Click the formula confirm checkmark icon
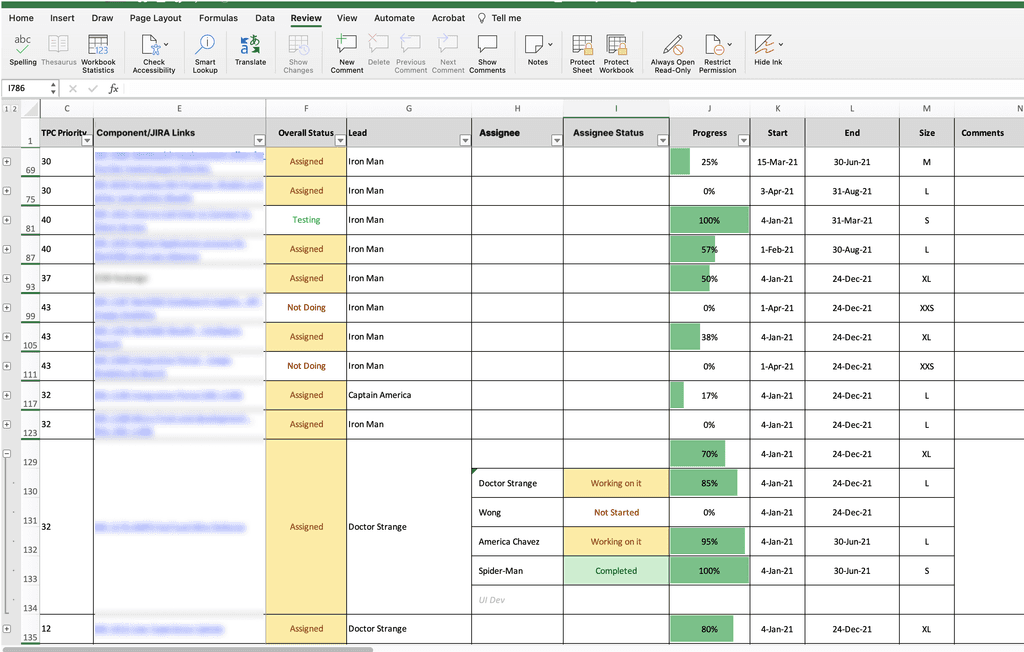The width and height of the screenshot is (1024, 652). (93, 88)
